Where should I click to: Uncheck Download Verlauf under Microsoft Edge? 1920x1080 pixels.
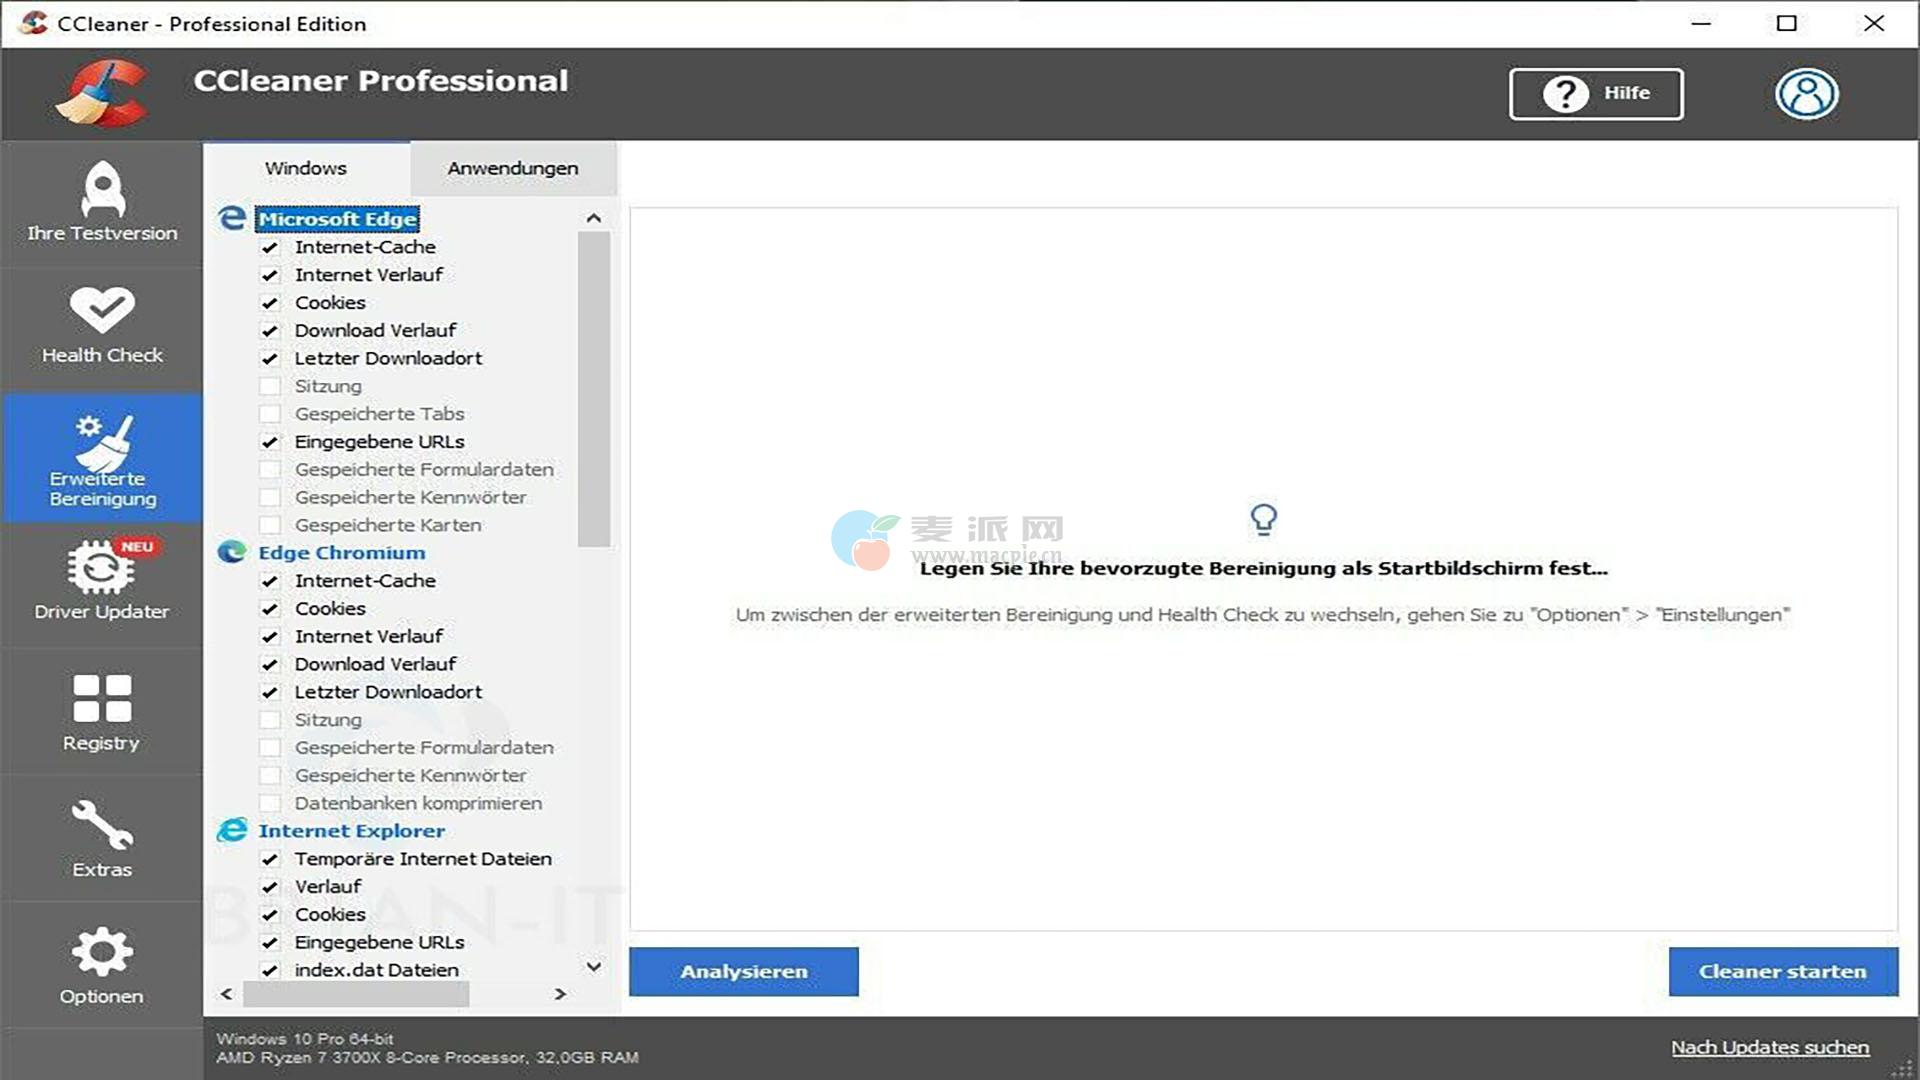[269, 331]
